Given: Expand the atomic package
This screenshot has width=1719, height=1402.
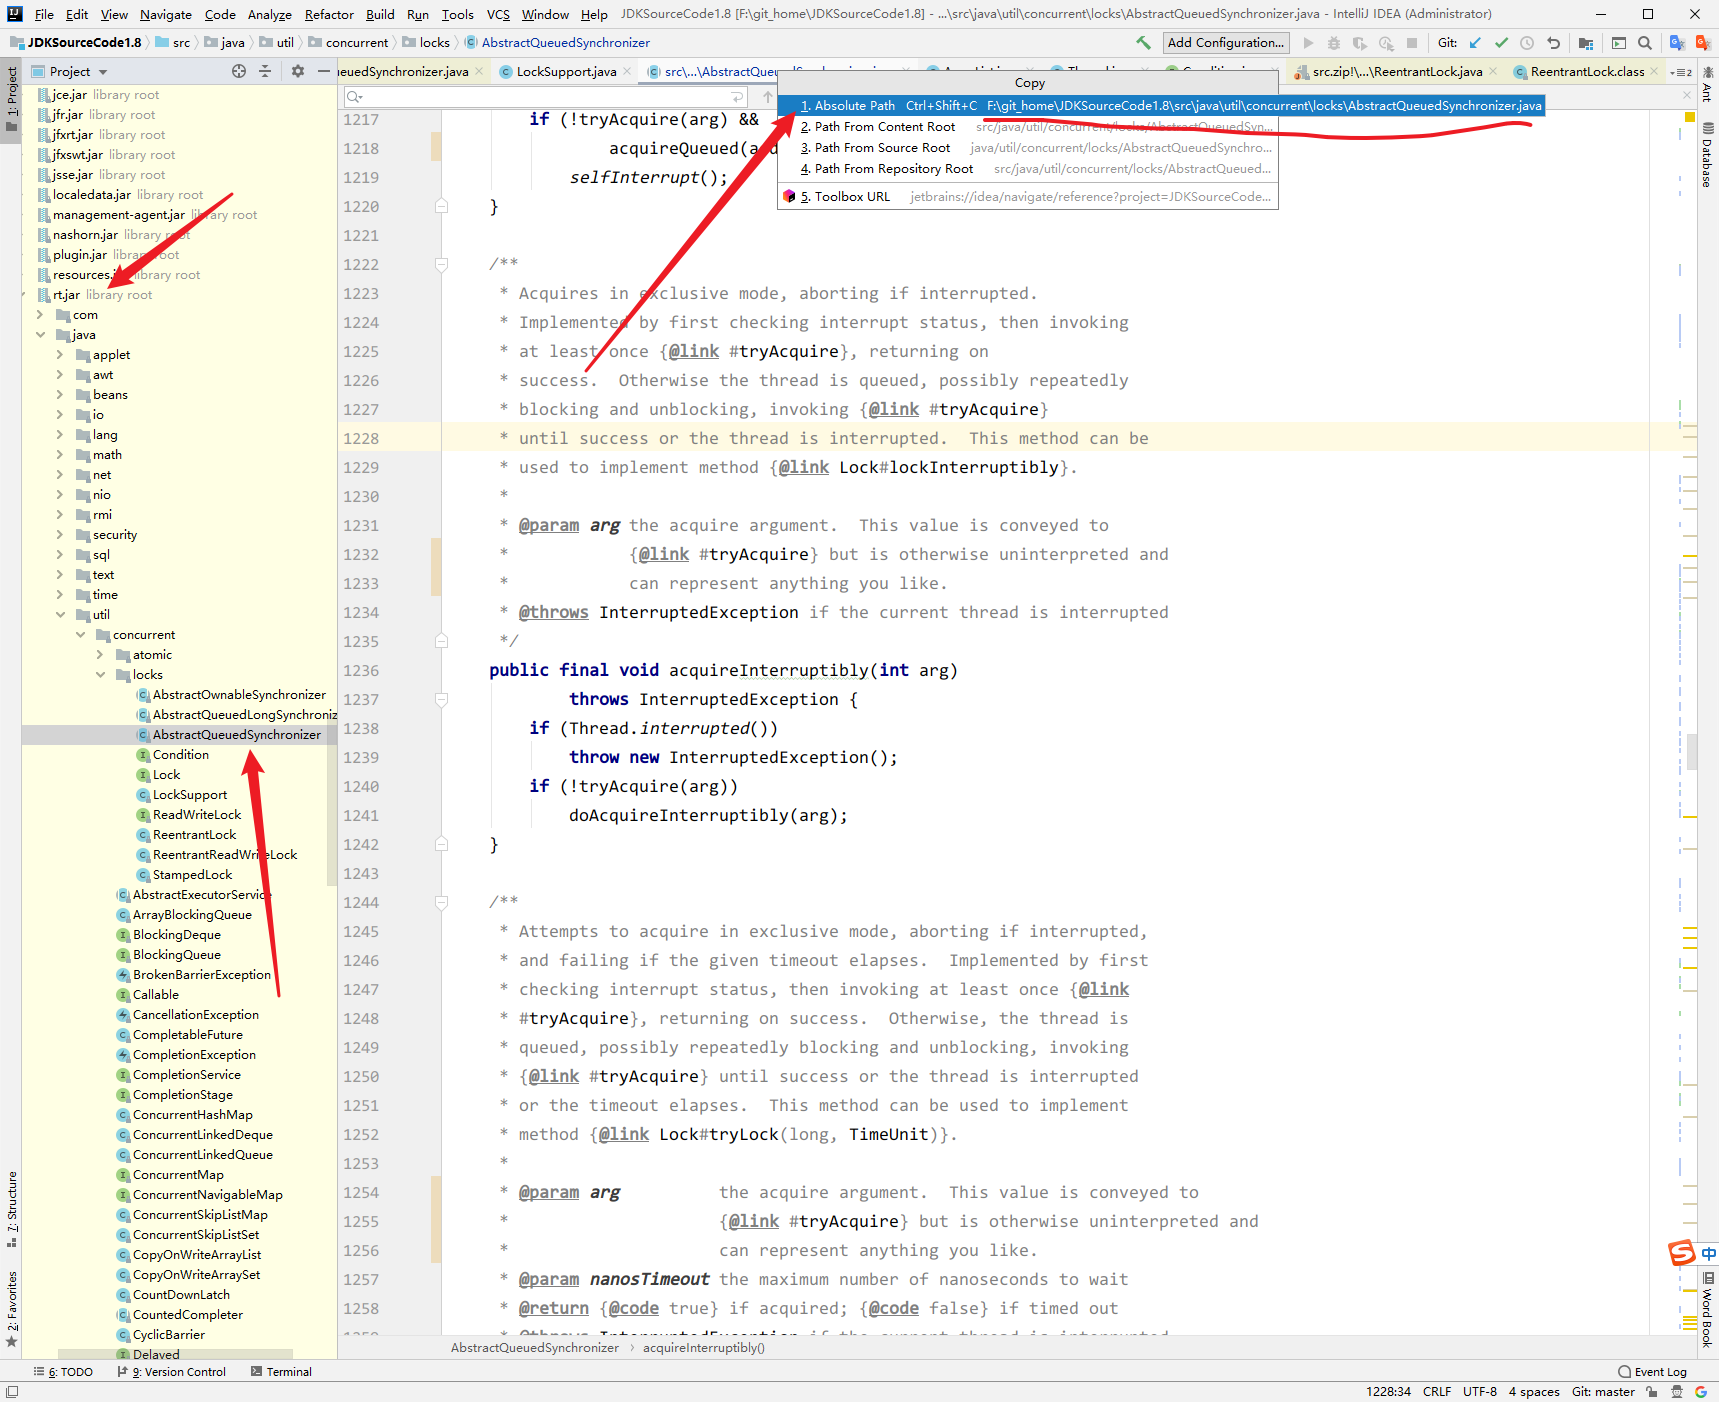Looking at the screenshot, I should [x=100, y=655].
